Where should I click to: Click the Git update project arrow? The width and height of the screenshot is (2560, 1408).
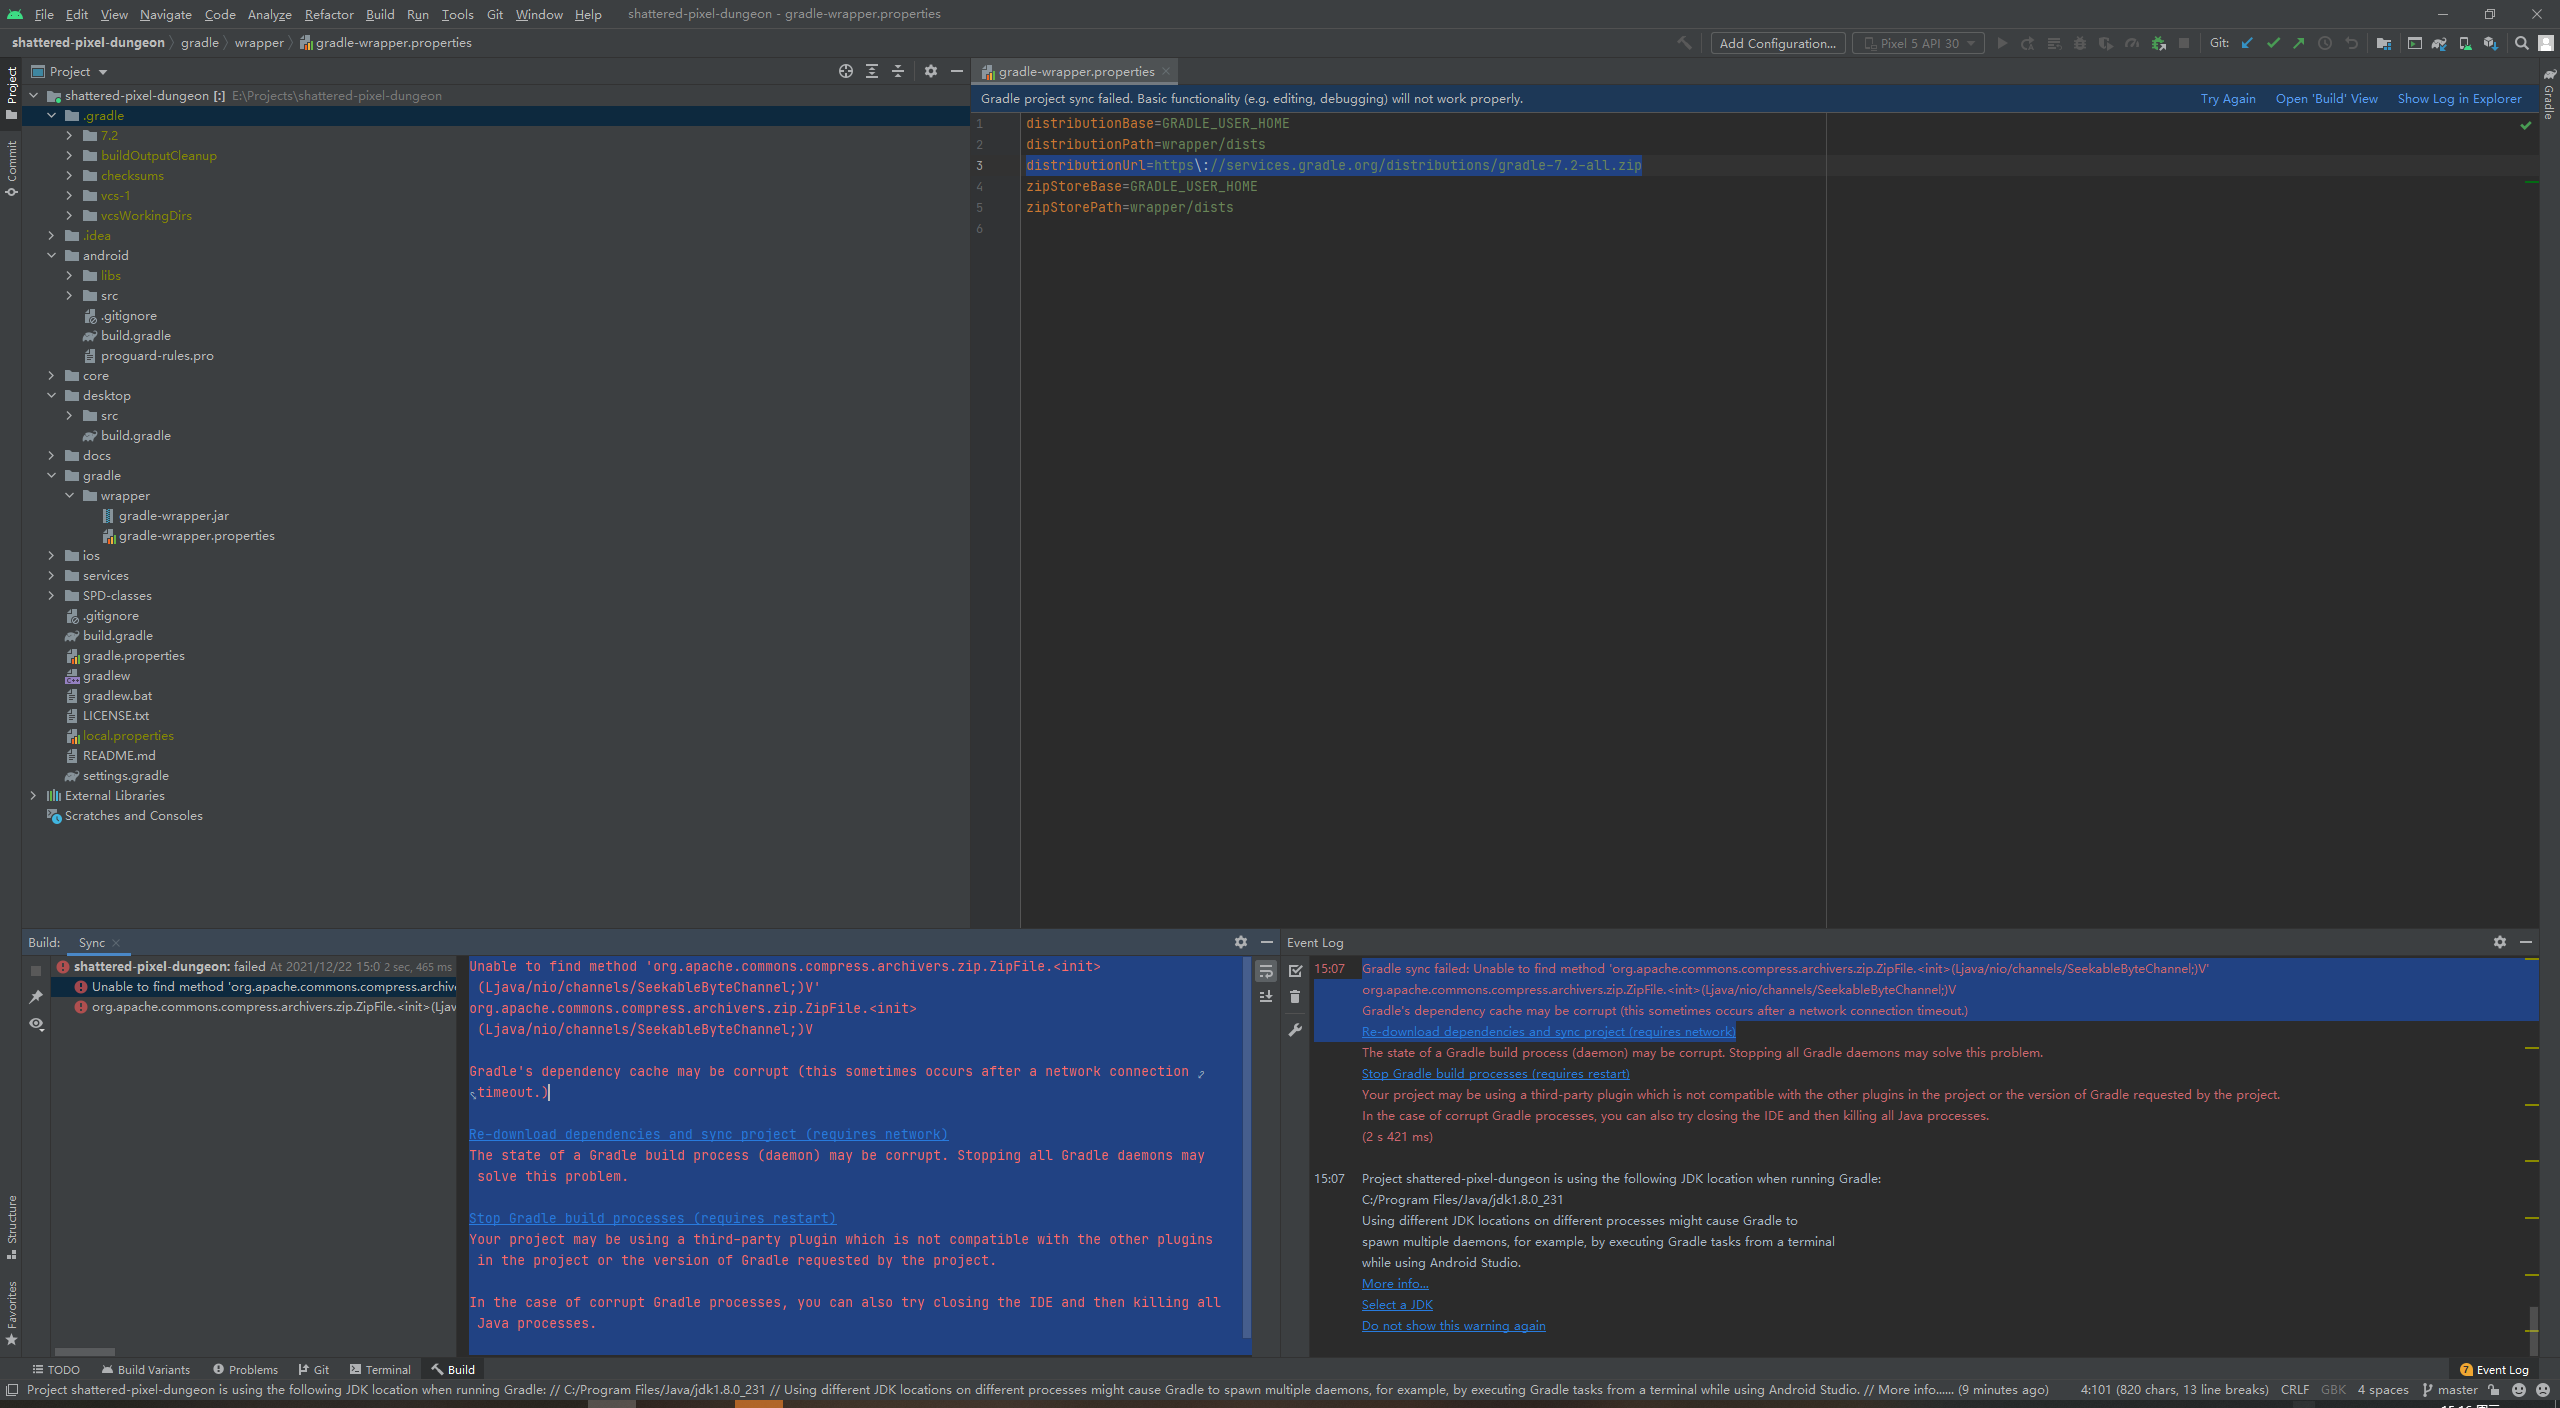(x=2248, y=43)
